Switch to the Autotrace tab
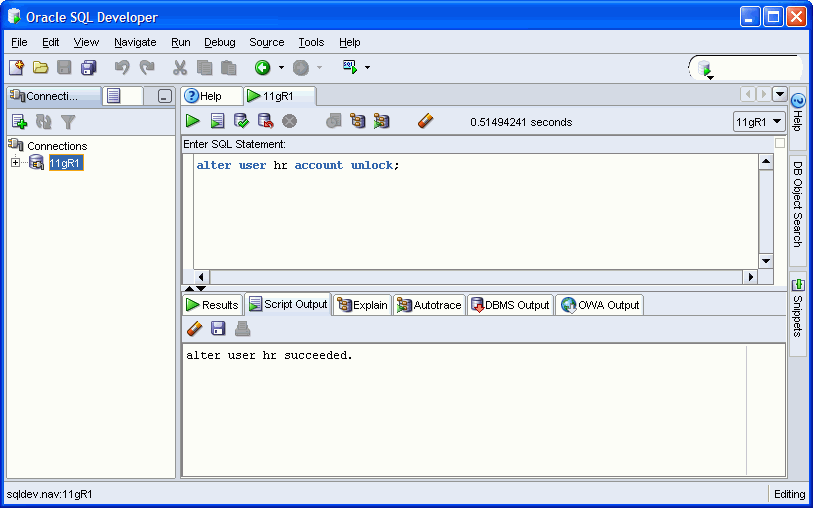The image size is (813, 508). [x=429, y=305]
